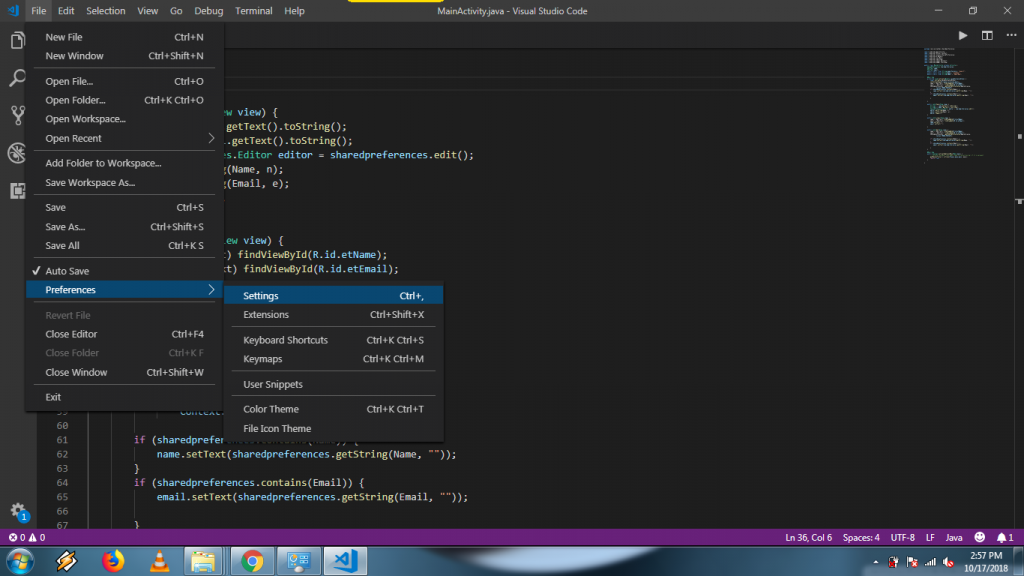This screenshot has height=576, width=1024.
Task: Click the Split Editor icon
Action: 987,35
